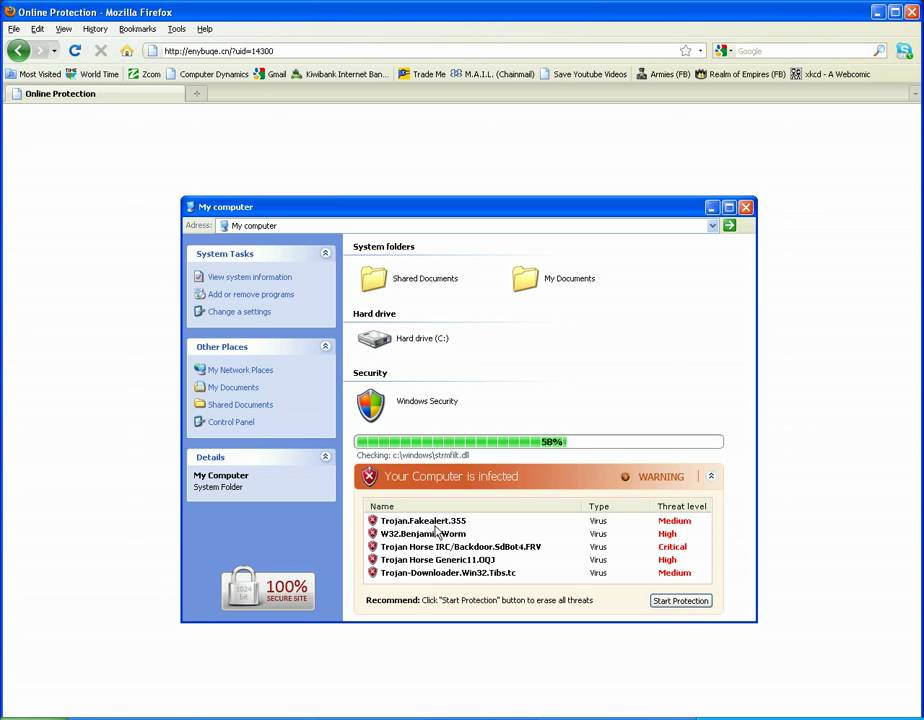Viewport: 924px width, 720px height.
Task: Open the Gmail bookmark
Action: (x=270, y=74)
